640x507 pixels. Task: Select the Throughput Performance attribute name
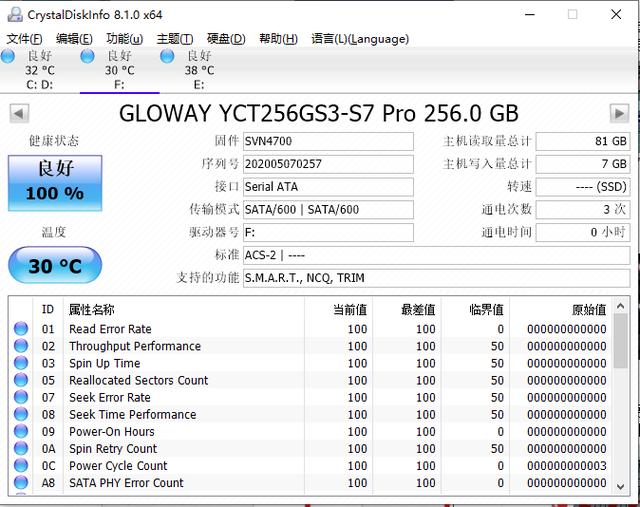coord(135,346)
